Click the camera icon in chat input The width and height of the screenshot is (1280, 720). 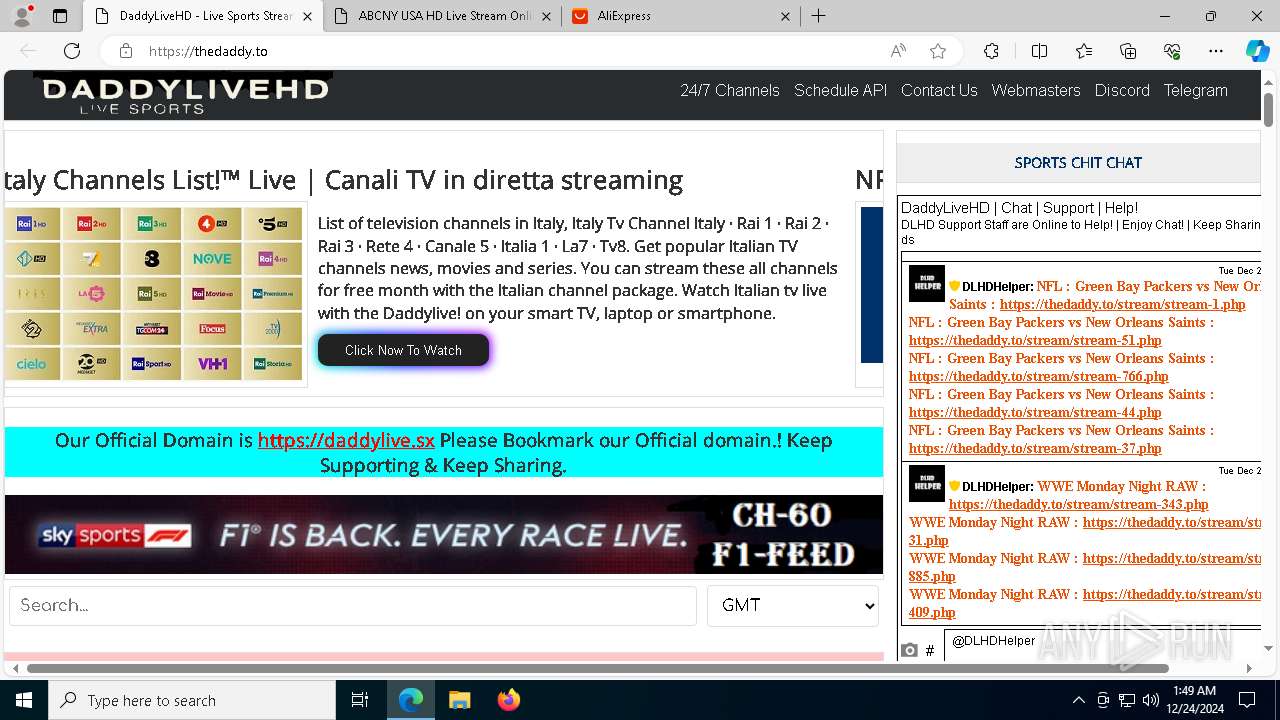[x=909, y=650]
